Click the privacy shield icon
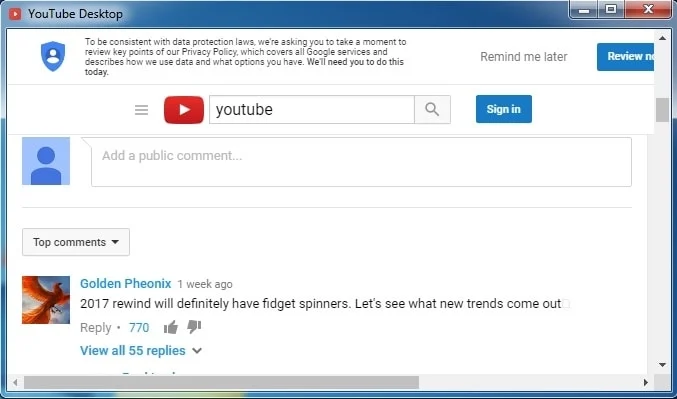677x399 pixels. pyautogui.click(x=53, y=56)
